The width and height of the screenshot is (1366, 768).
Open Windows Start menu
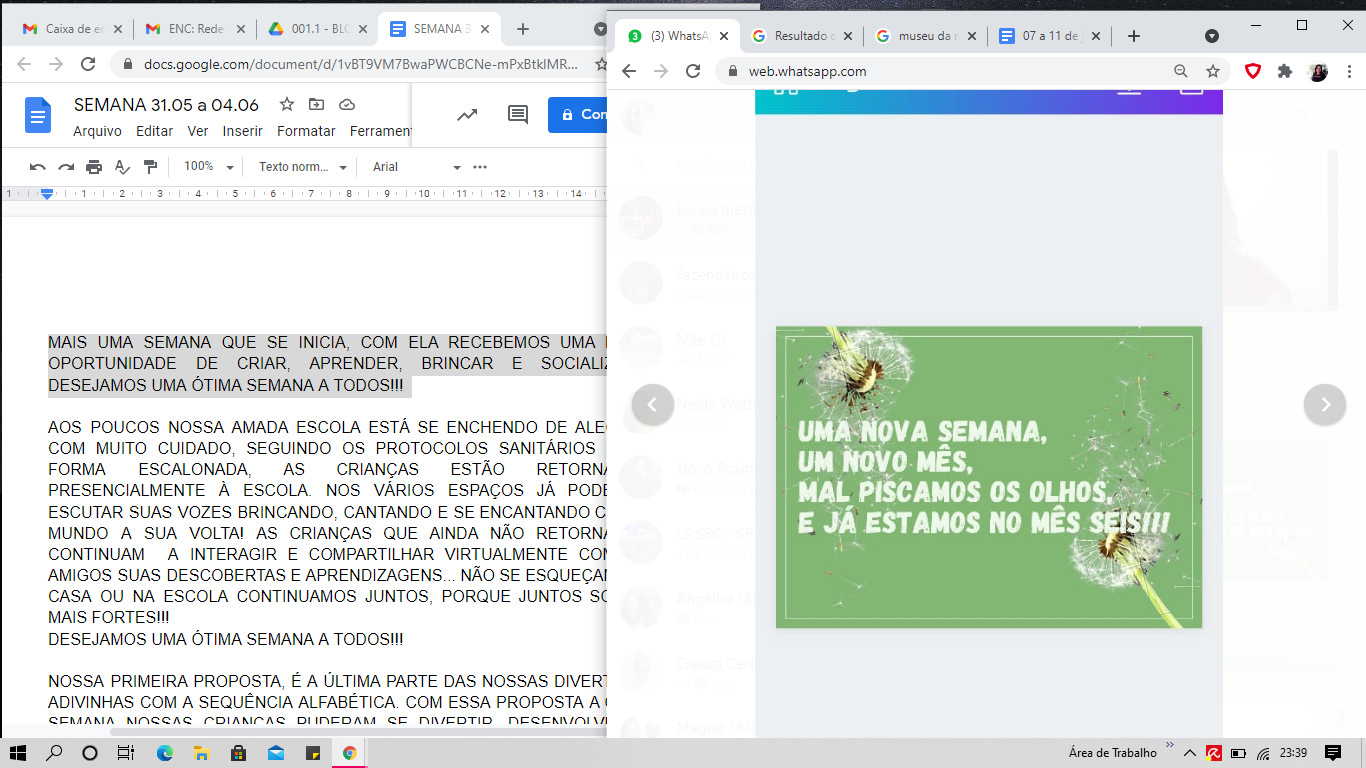[x=18, y=753]
